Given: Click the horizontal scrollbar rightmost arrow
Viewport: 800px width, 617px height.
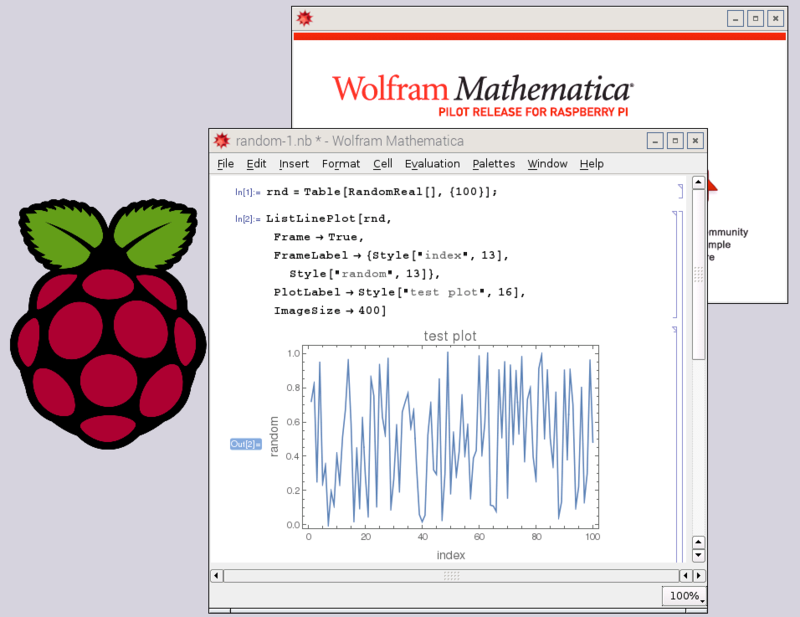Looking at the screenshot, I should 699,576.
